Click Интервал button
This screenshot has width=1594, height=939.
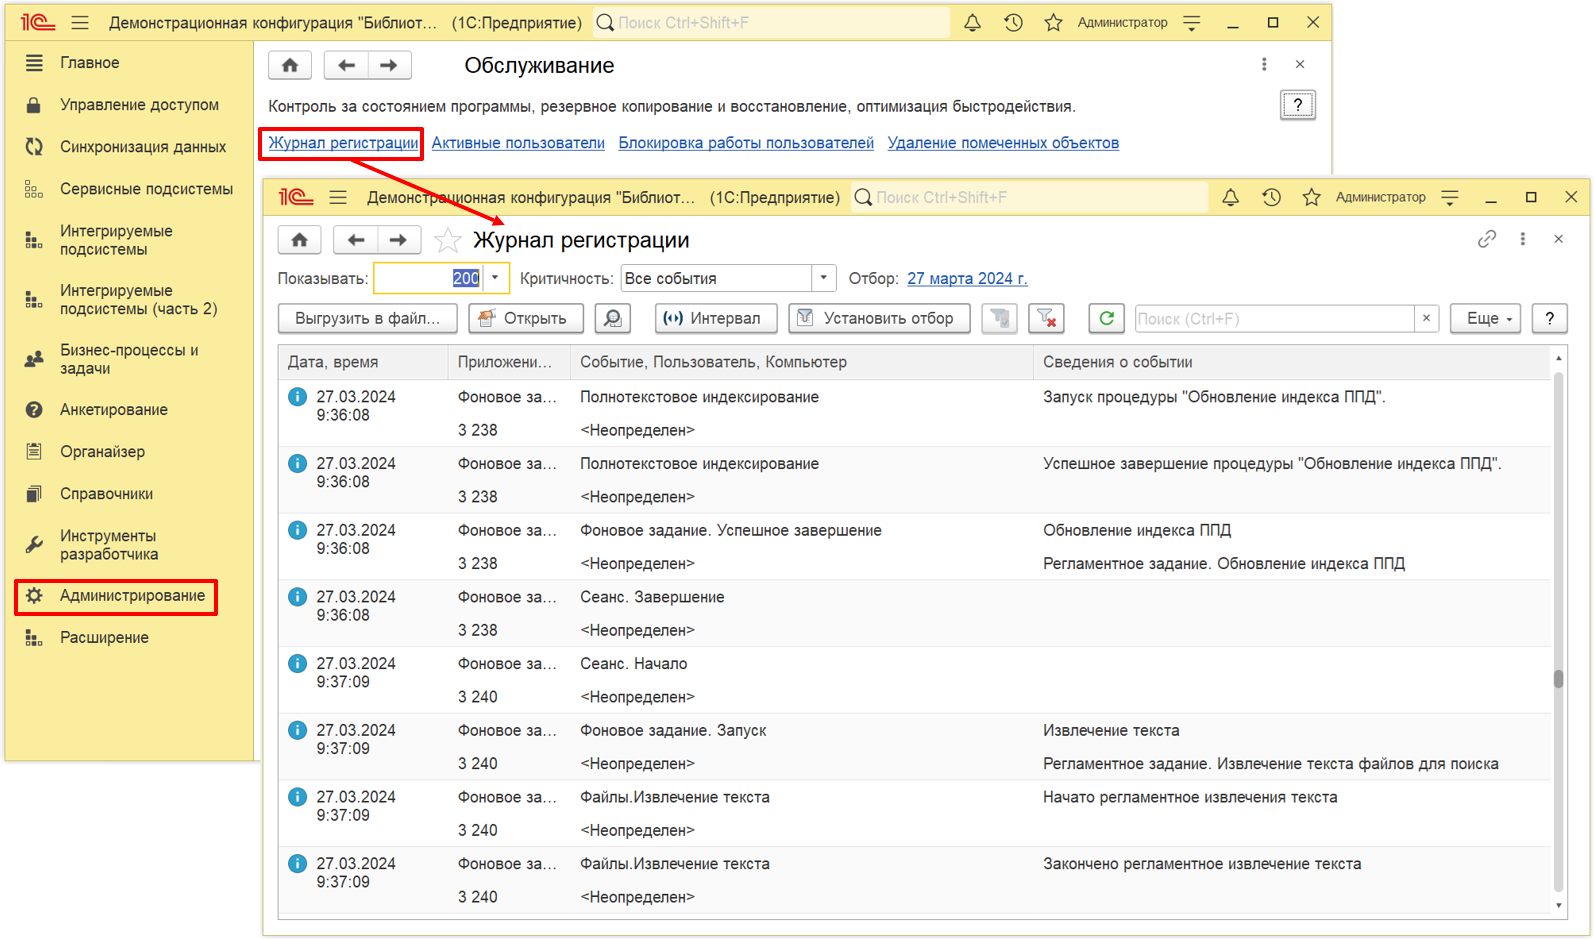point(716,318)
